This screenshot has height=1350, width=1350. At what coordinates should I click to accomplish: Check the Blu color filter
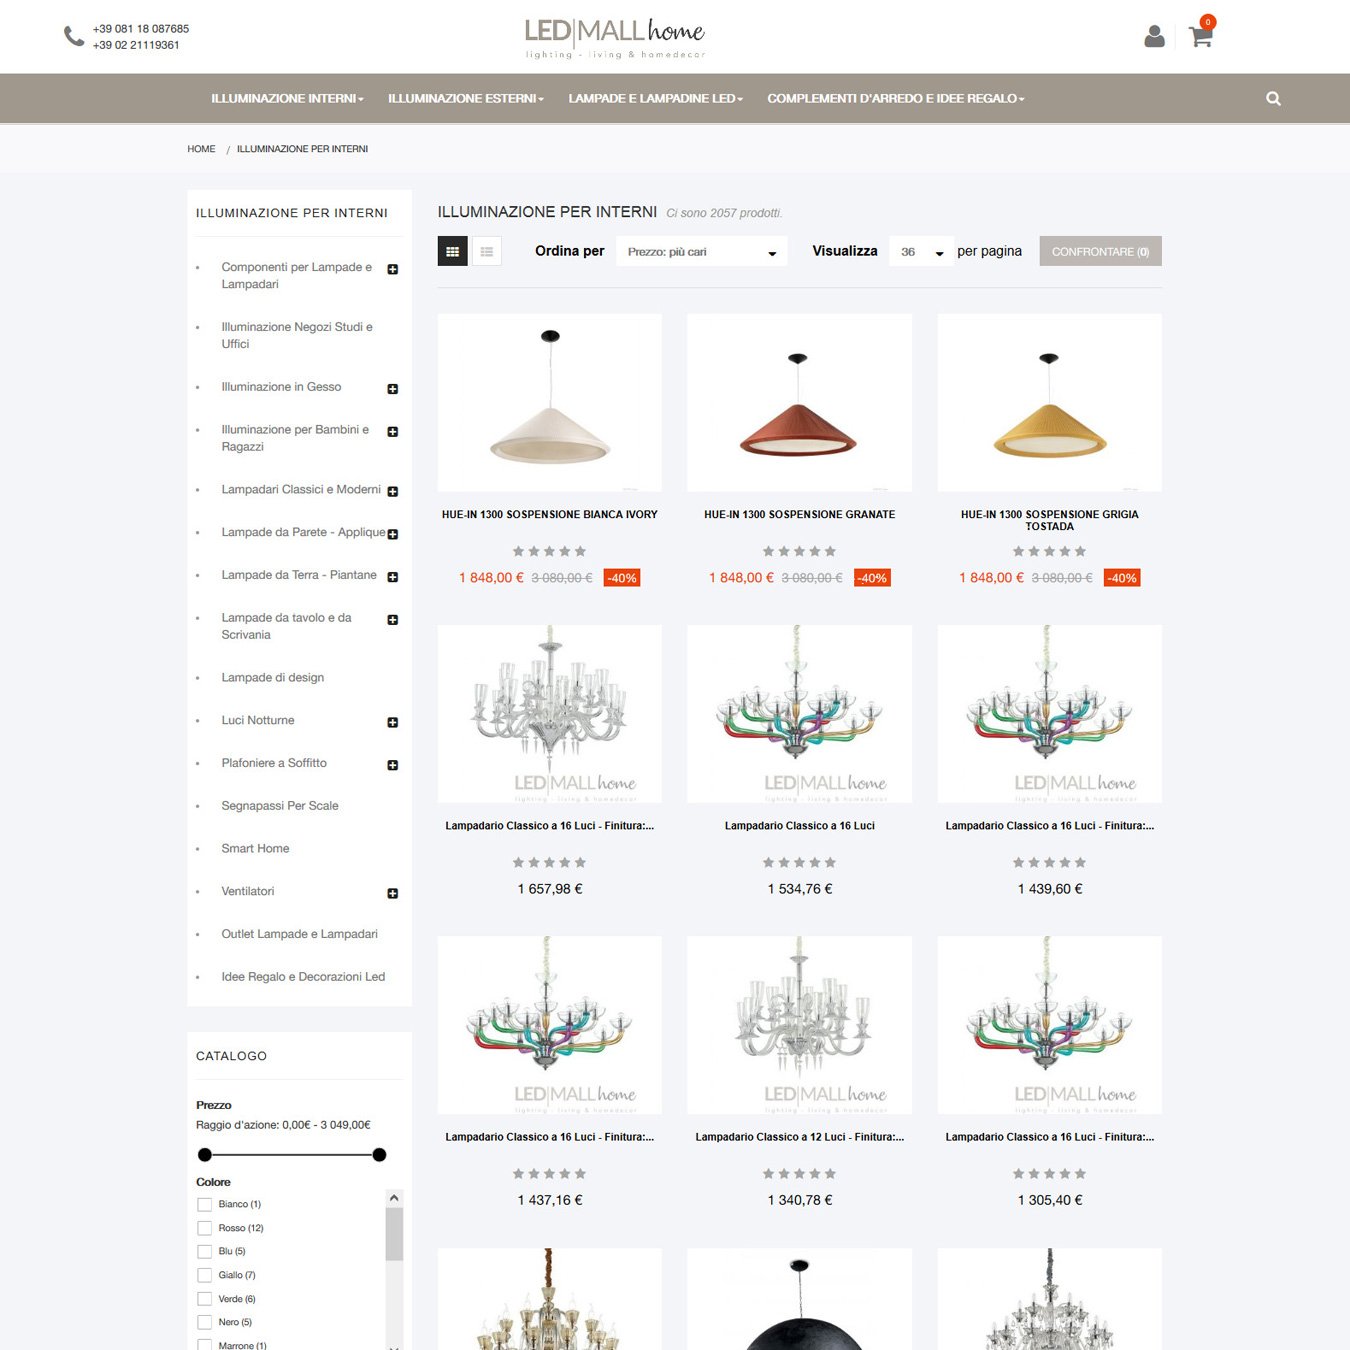[205, 1252]
